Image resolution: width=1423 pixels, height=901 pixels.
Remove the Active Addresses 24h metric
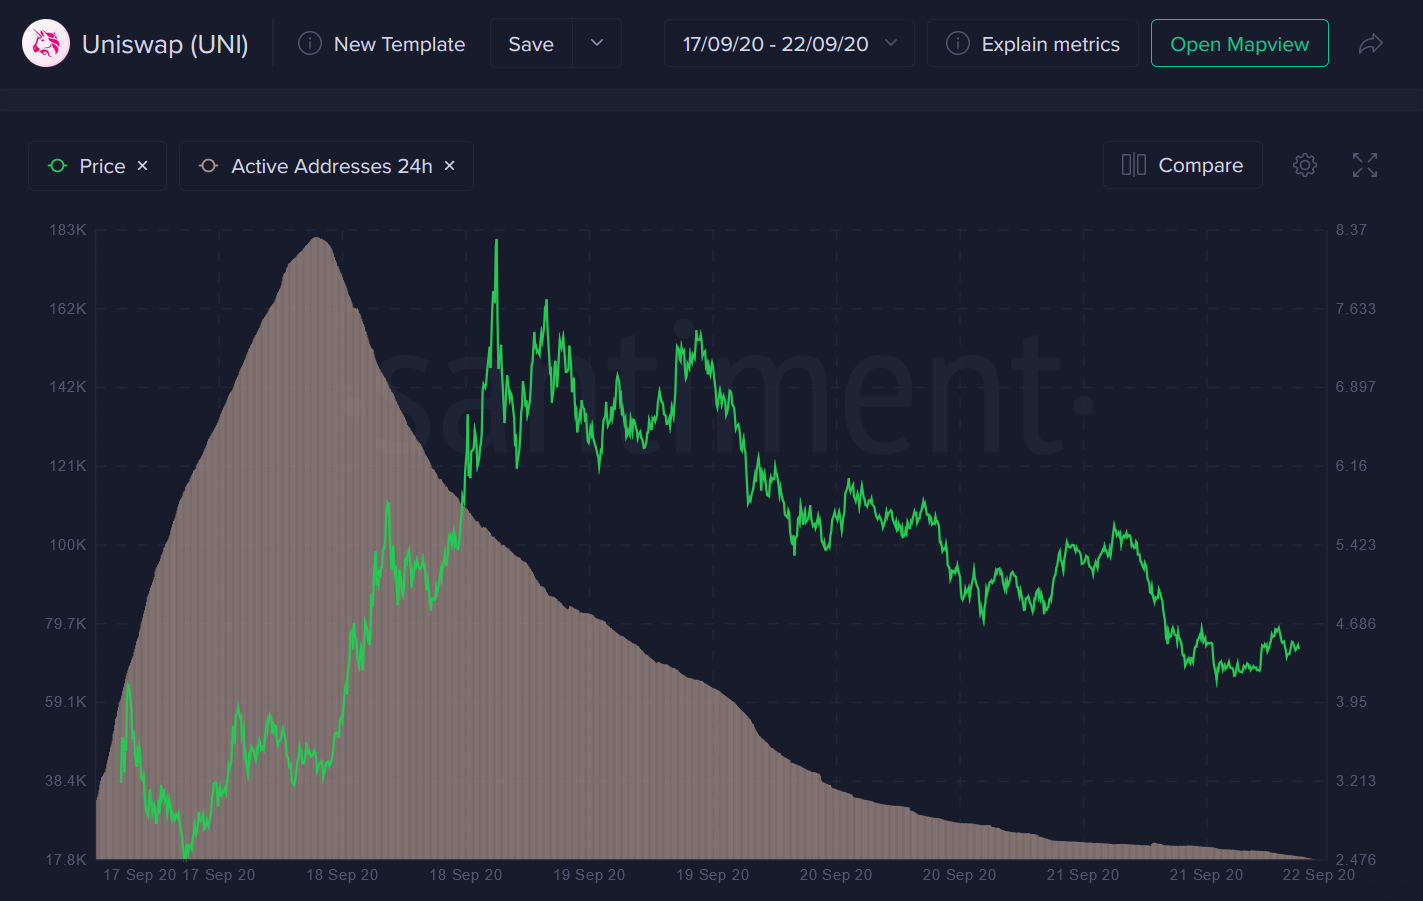pos(450,166)
